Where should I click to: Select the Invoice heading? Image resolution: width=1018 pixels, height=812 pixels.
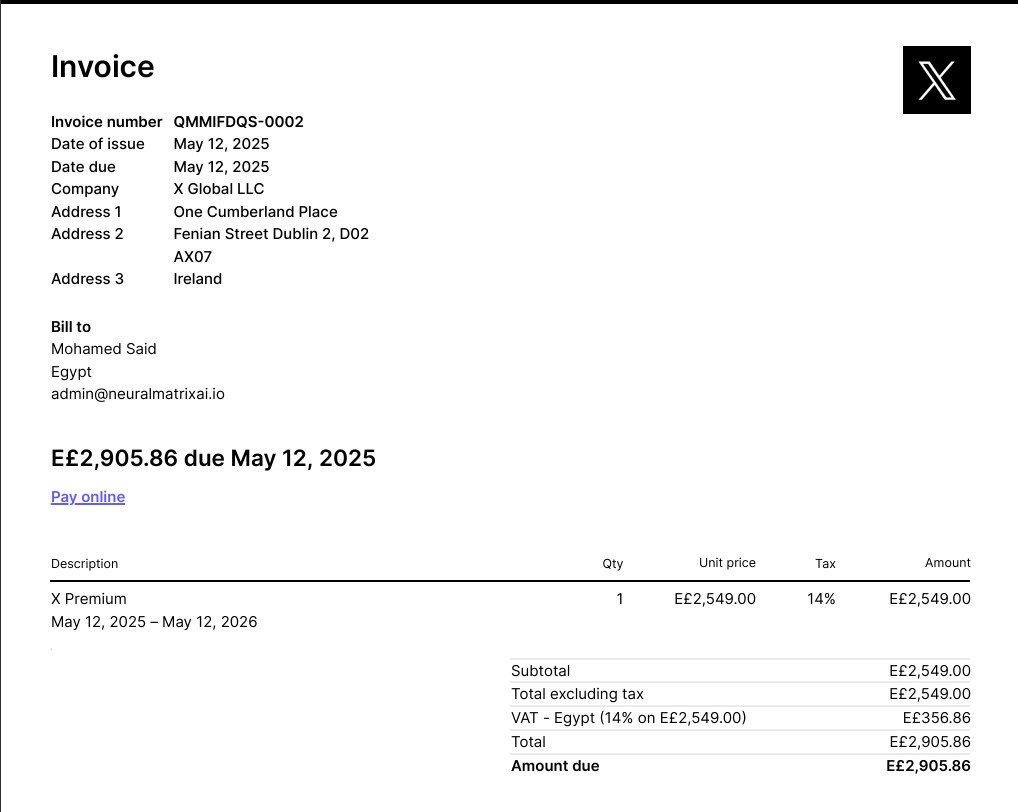click(103, 66)
